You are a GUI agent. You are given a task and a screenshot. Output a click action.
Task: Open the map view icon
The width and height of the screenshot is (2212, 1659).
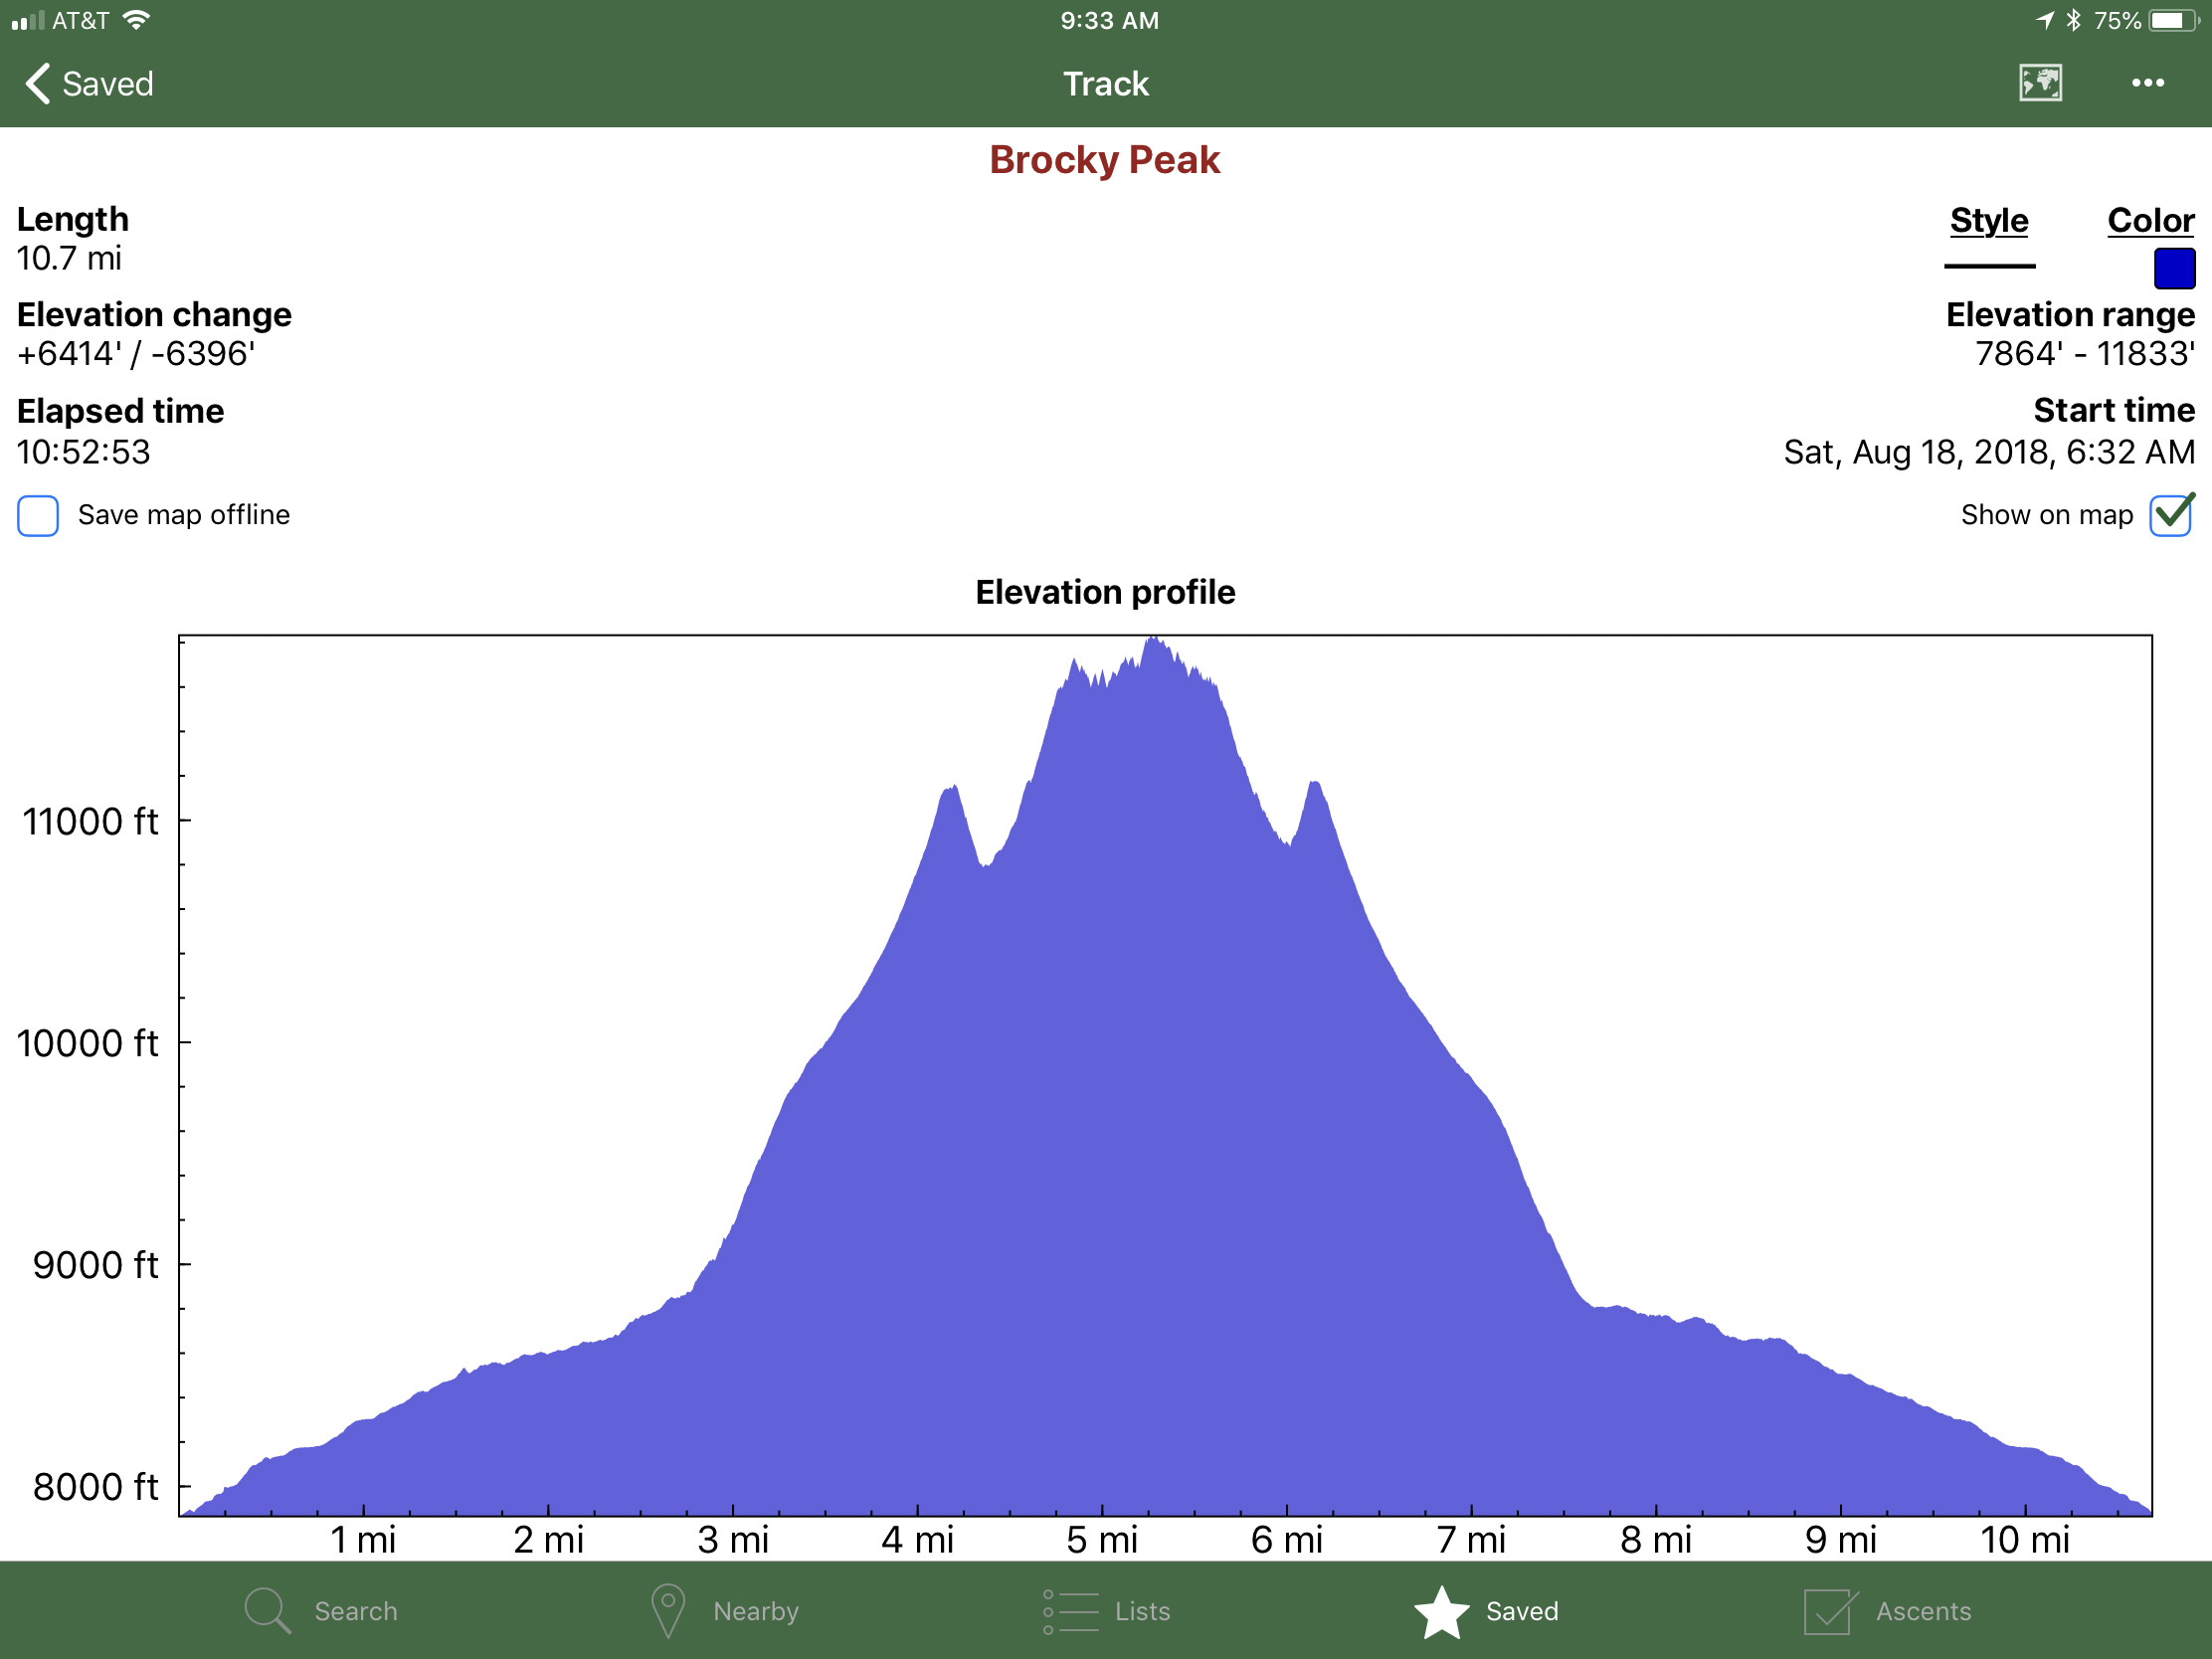[x=2039, y=83]
